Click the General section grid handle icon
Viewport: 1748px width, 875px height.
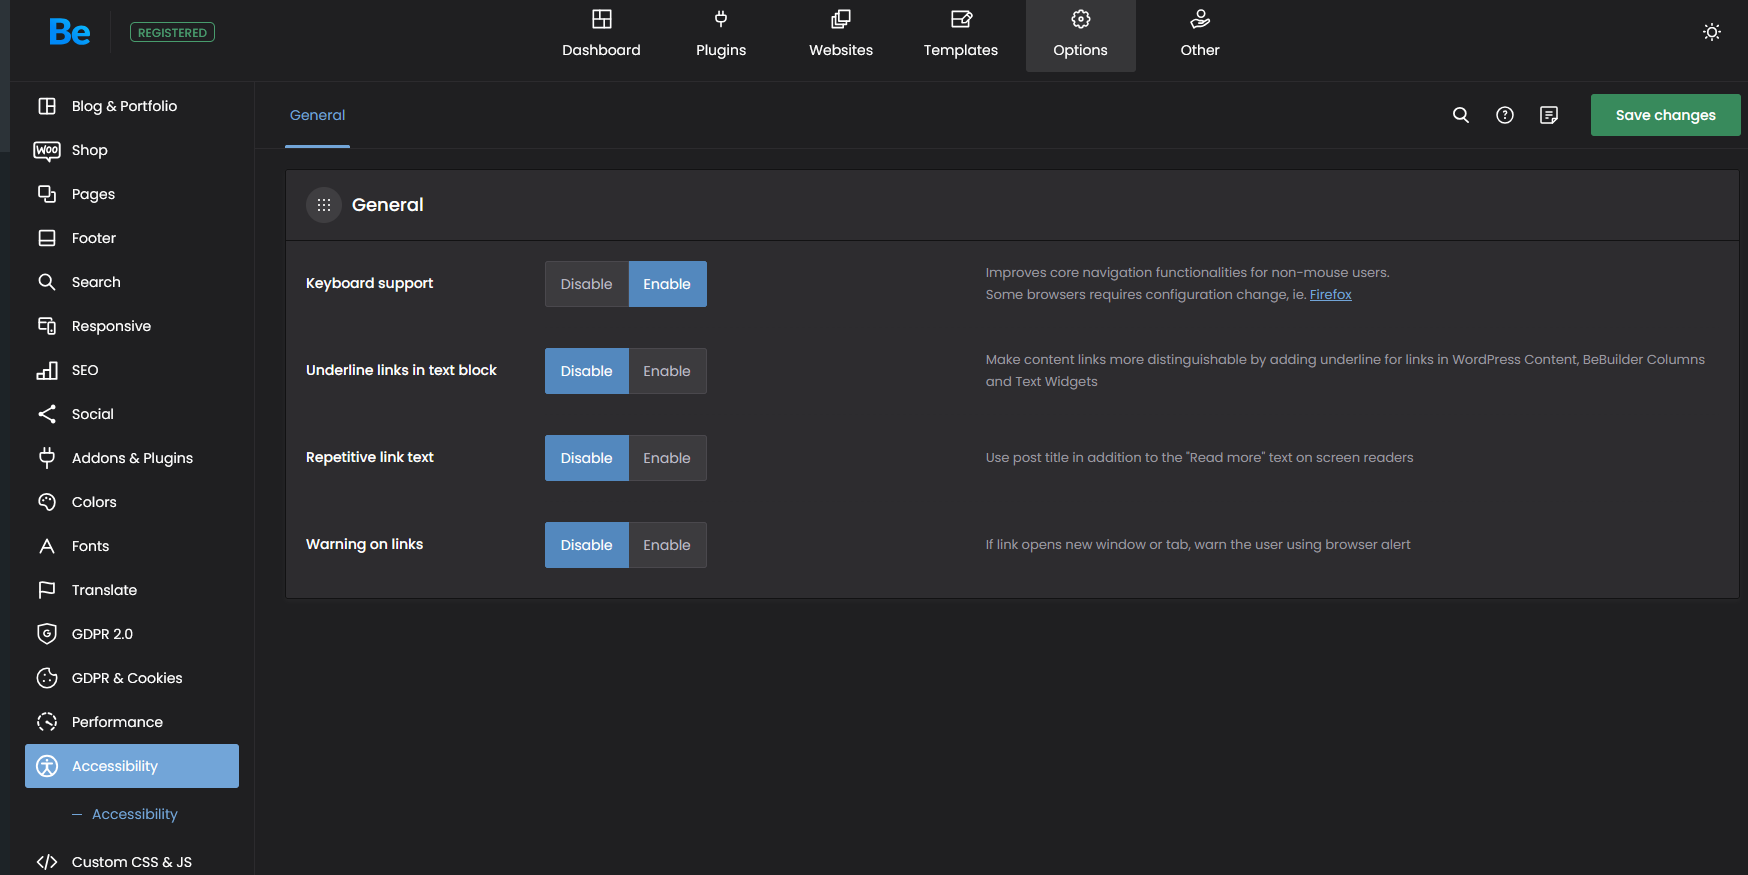tap(324, 205)
